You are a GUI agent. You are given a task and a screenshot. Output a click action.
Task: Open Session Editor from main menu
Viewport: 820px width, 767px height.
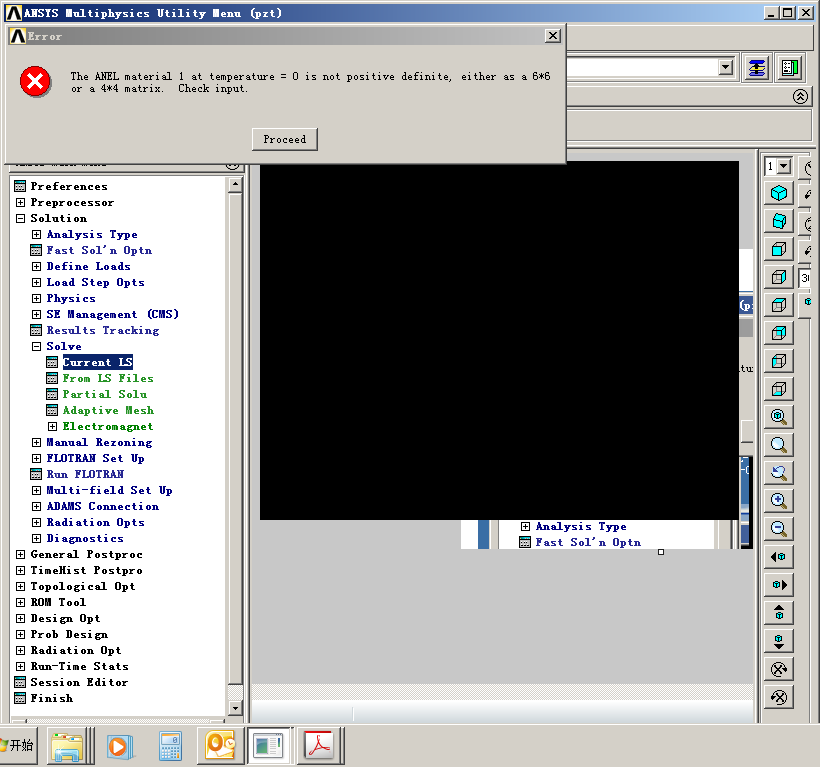[79, 682]
